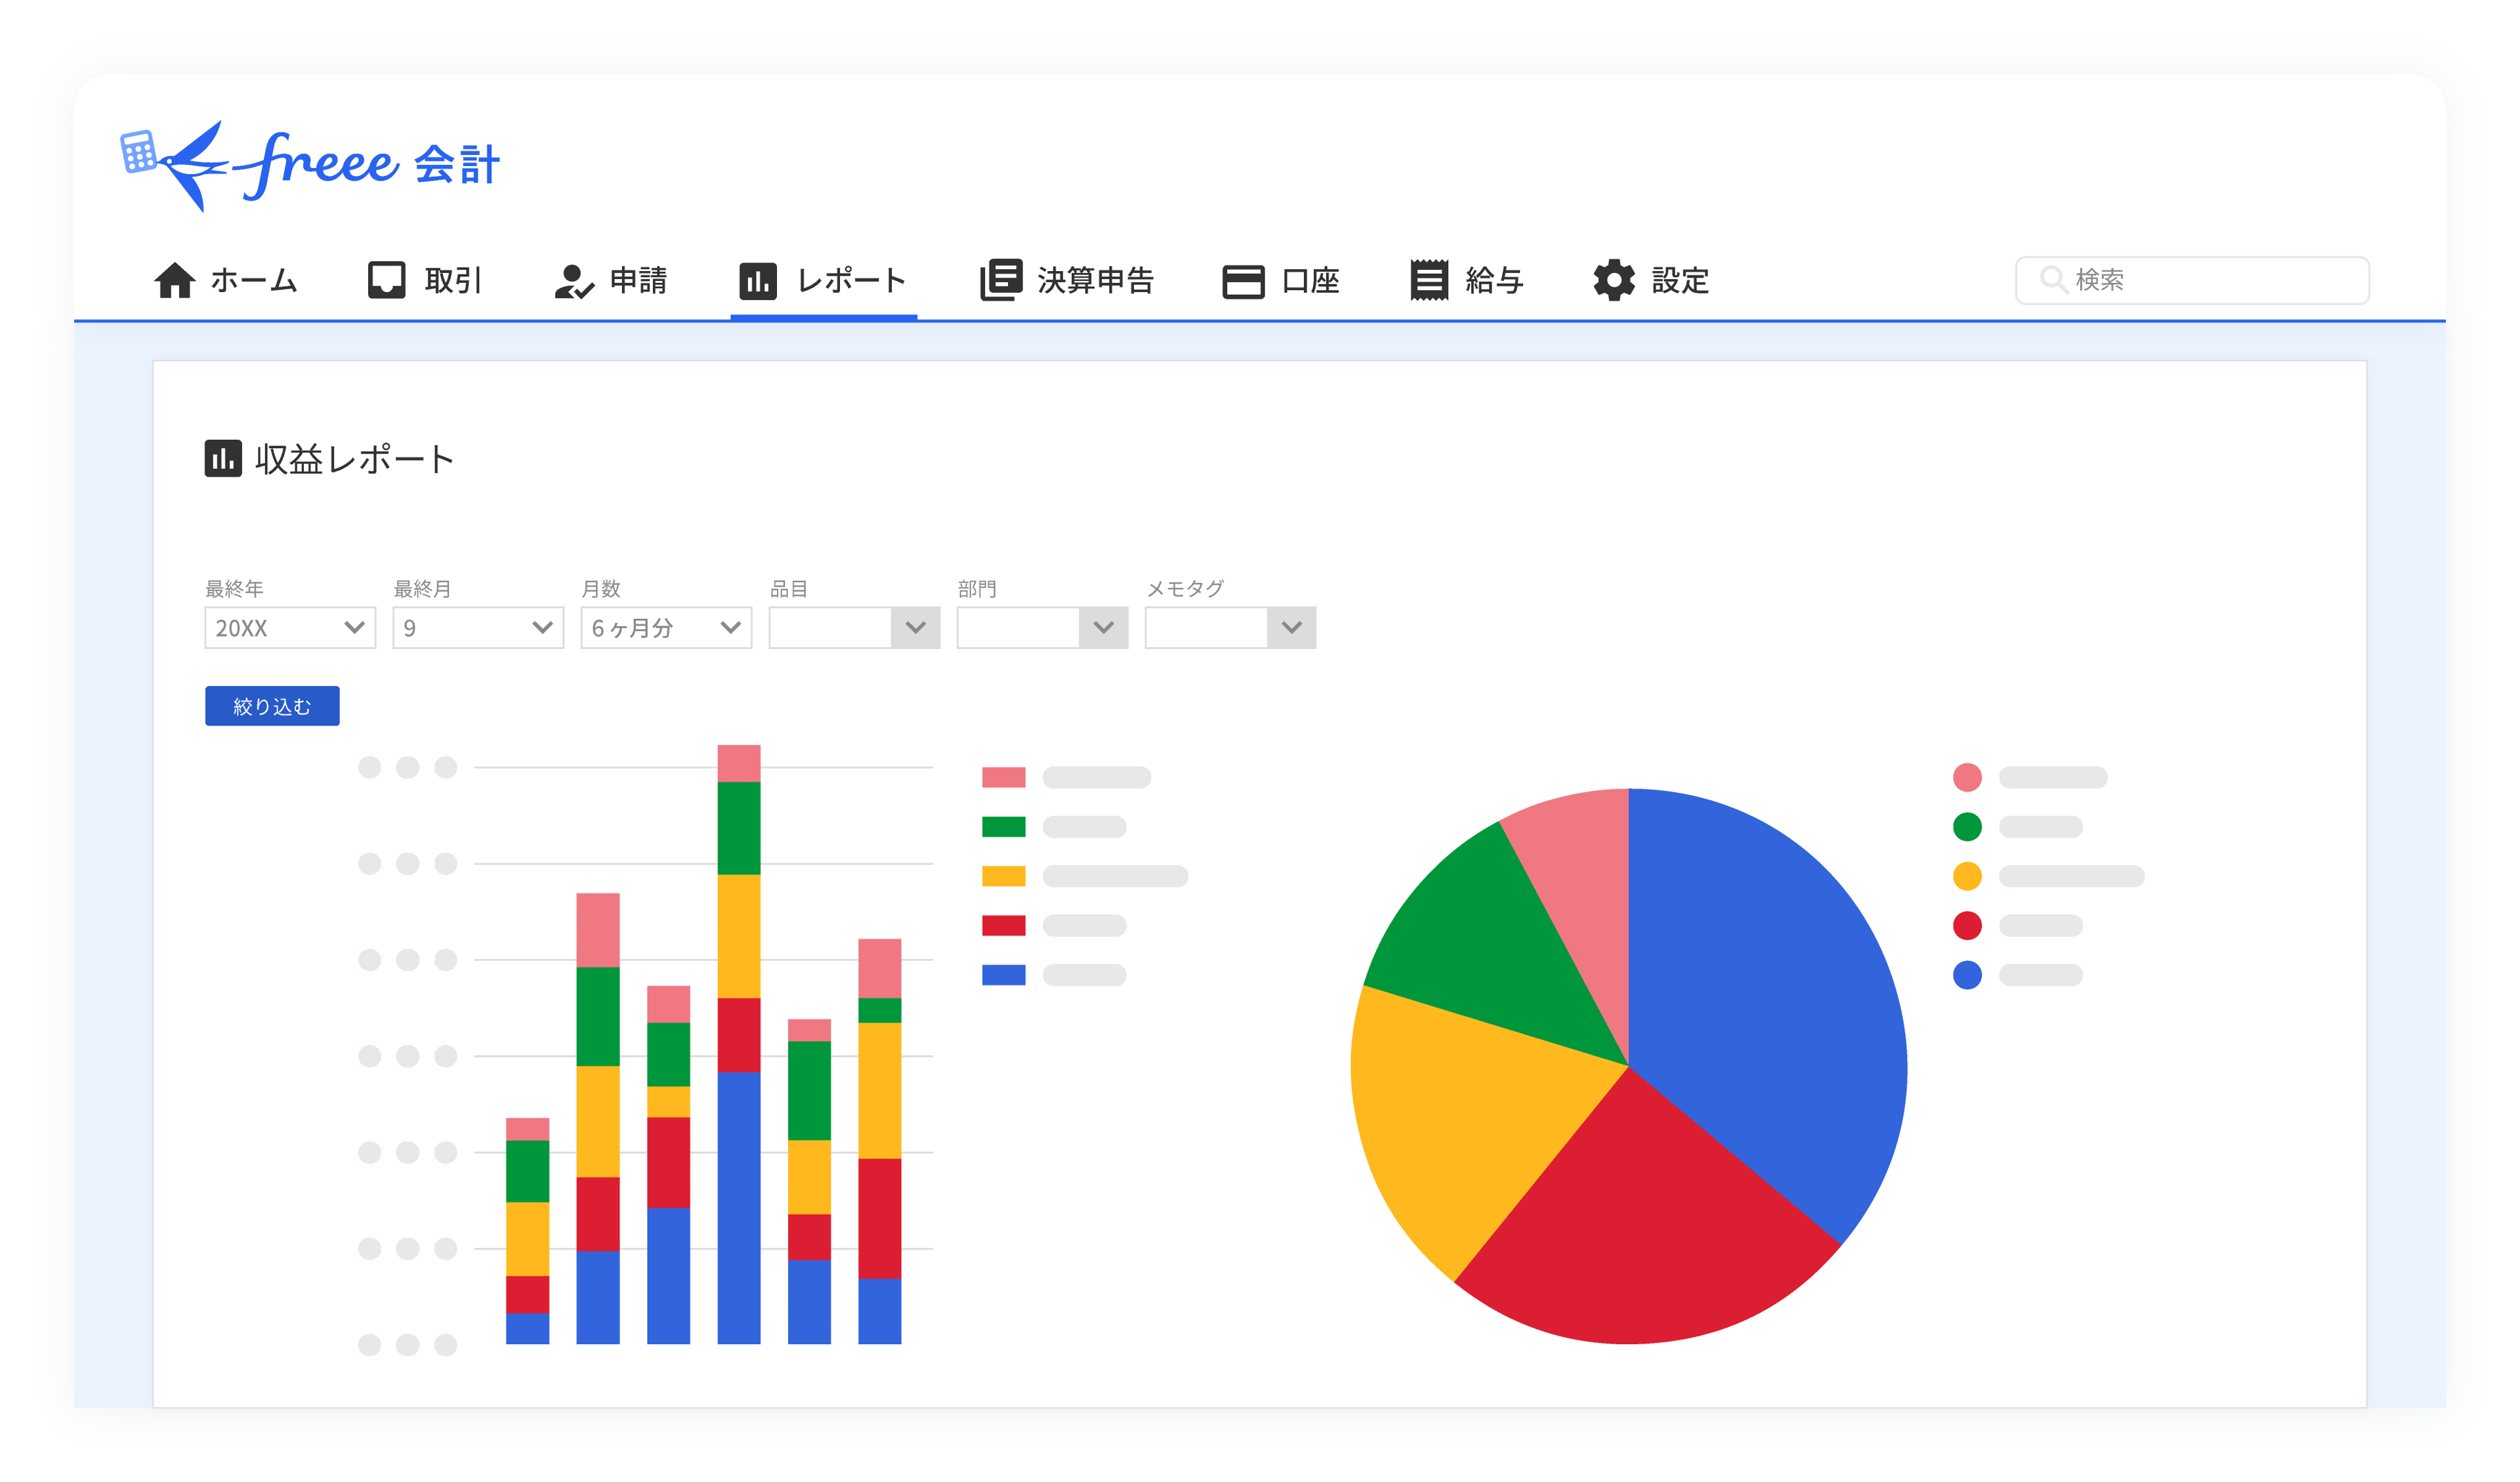Click the red pie legend dot
This screenshot has width=2520, height=1482.
coord(1967,926)
